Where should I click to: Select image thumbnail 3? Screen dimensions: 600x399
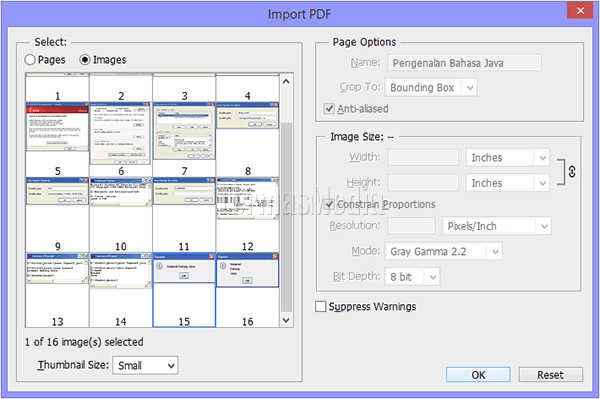pos(184,87)
